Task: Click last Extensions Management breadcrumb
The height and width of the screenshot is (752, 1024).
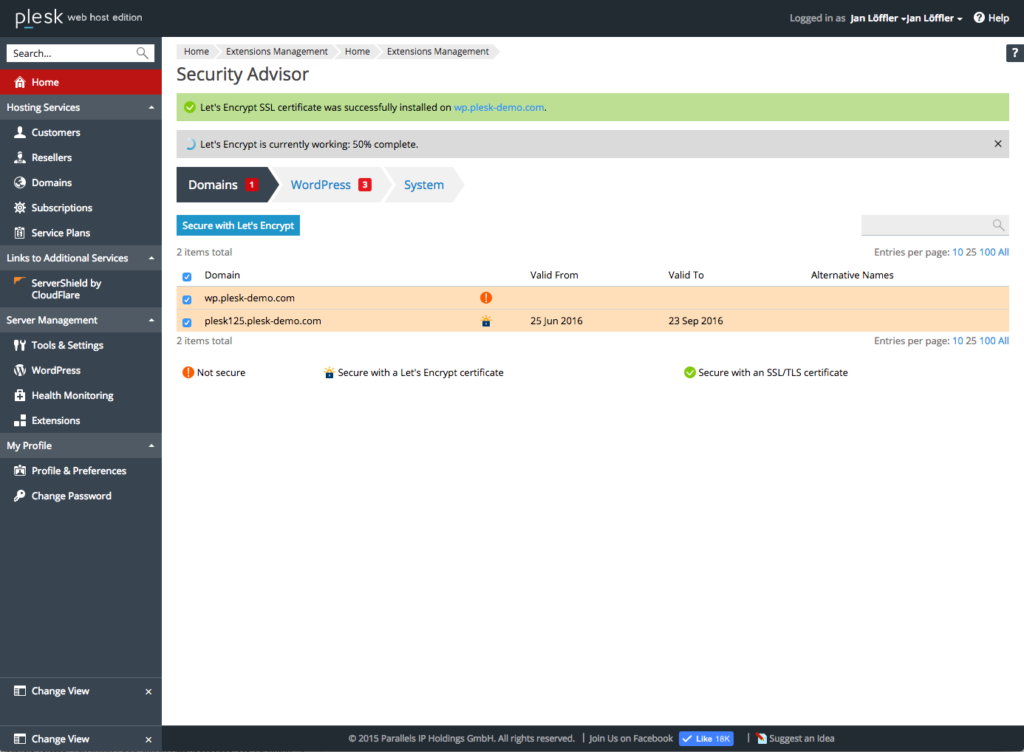Action: [438, 52]
